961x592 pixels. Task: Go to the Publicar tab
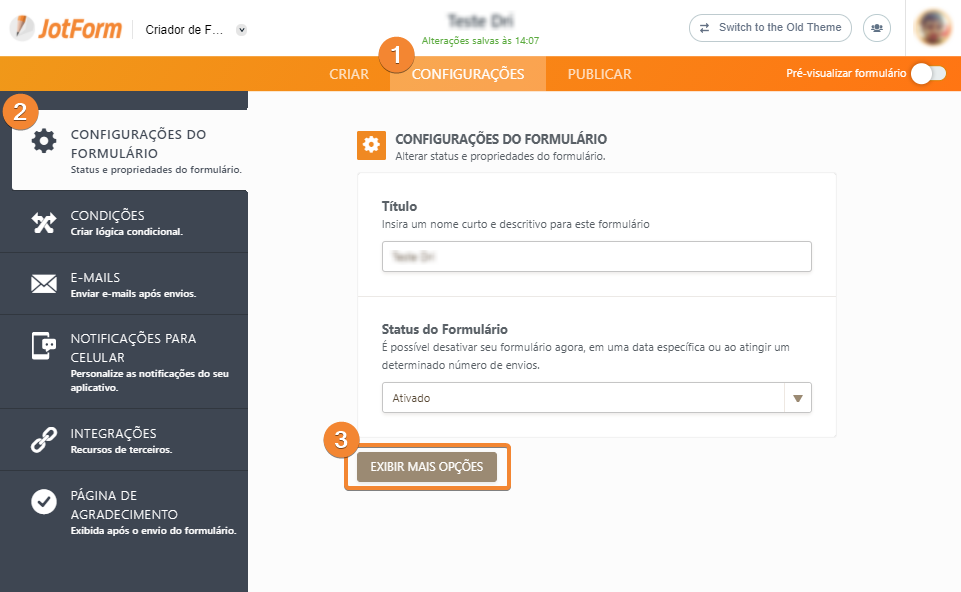[599, 74]
